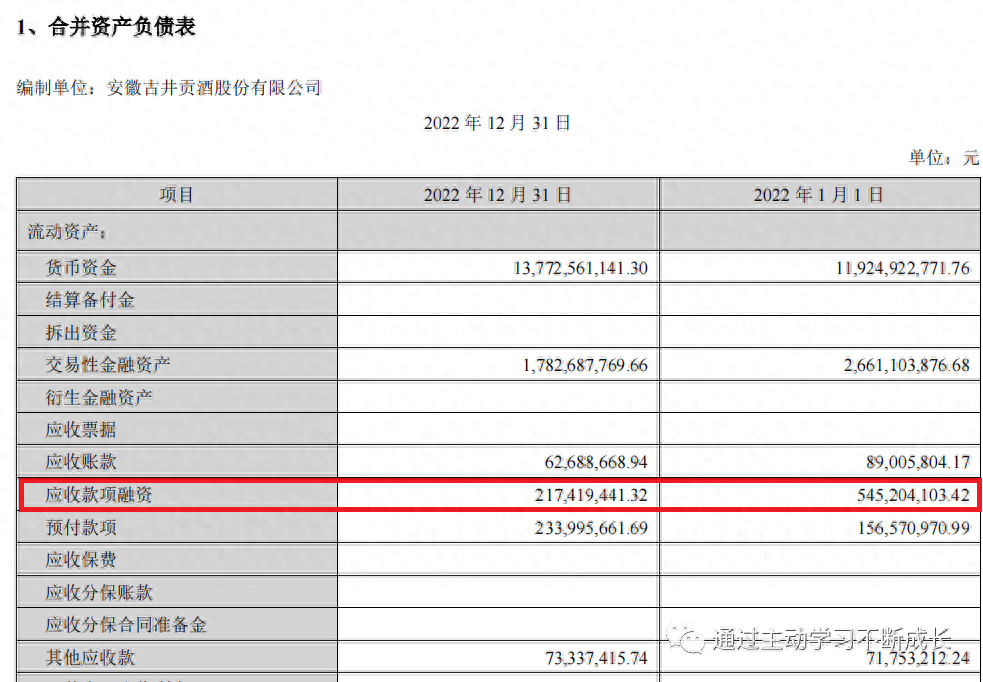Click the centered date 2022年12月31日 above the table
983x682 pixels.
(497, 123)
